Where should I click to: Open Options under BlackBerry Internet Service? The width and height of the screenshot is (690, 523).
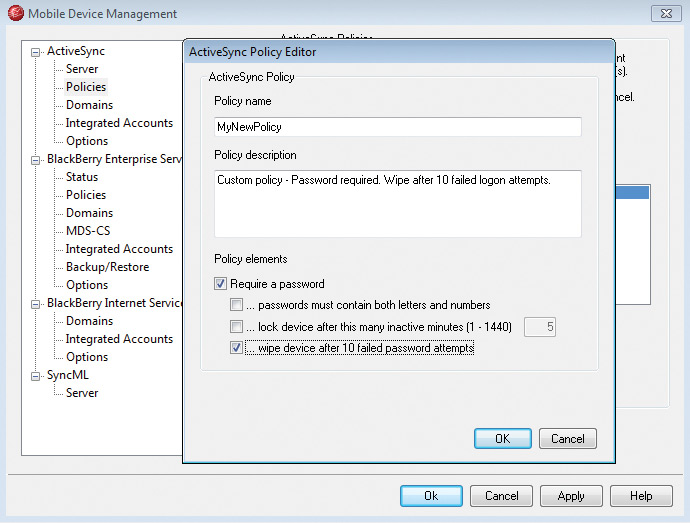(87, 357)
